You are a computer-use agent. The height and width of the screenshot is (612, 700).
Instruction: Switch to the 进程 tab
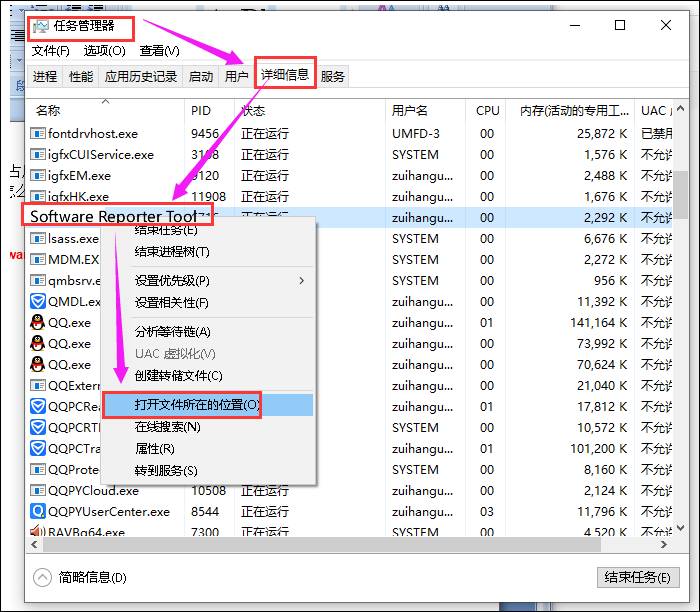pos(45,76)
